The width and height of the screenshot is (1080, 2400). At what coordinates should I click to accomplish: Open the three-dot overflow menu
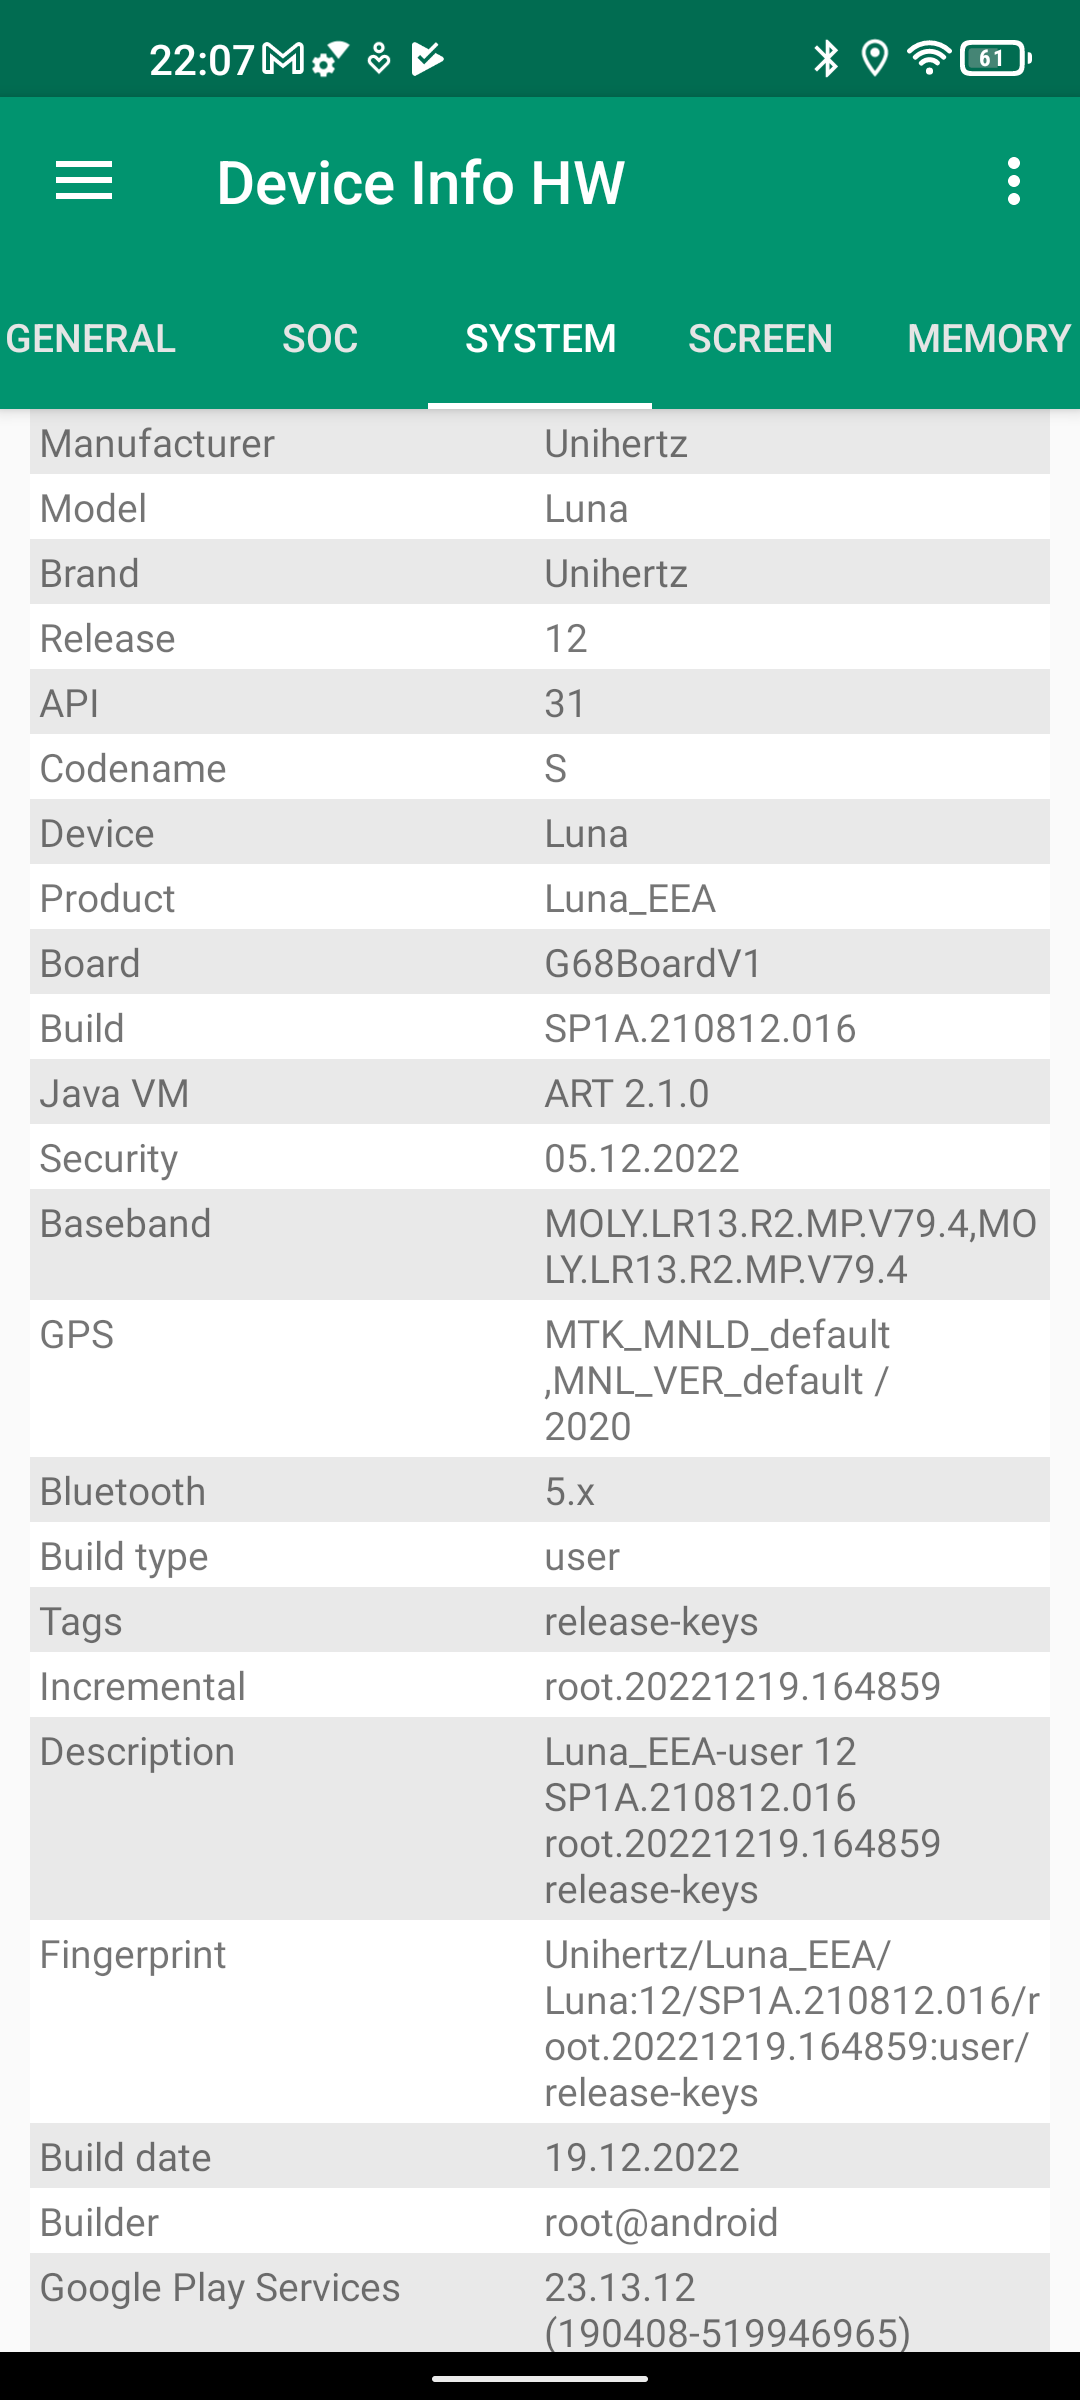[x=1013, y=182]
